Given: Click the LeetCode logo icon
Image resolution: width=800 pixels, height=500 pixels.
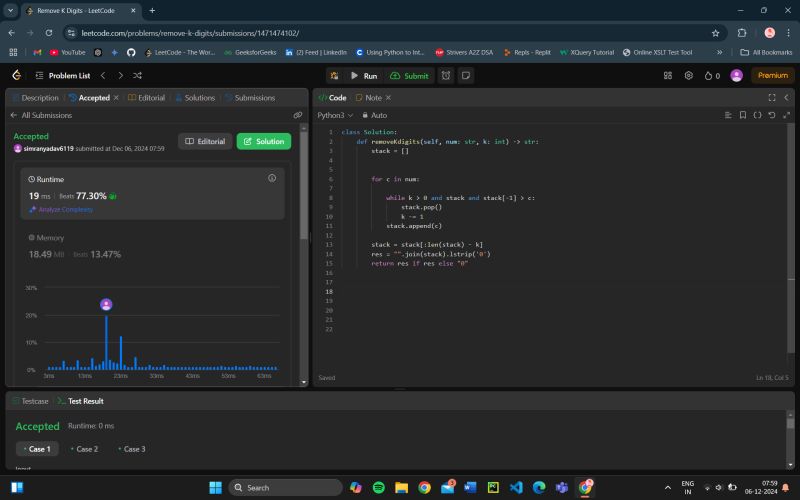Looking at the screenshot, I should tap(16, 75).
